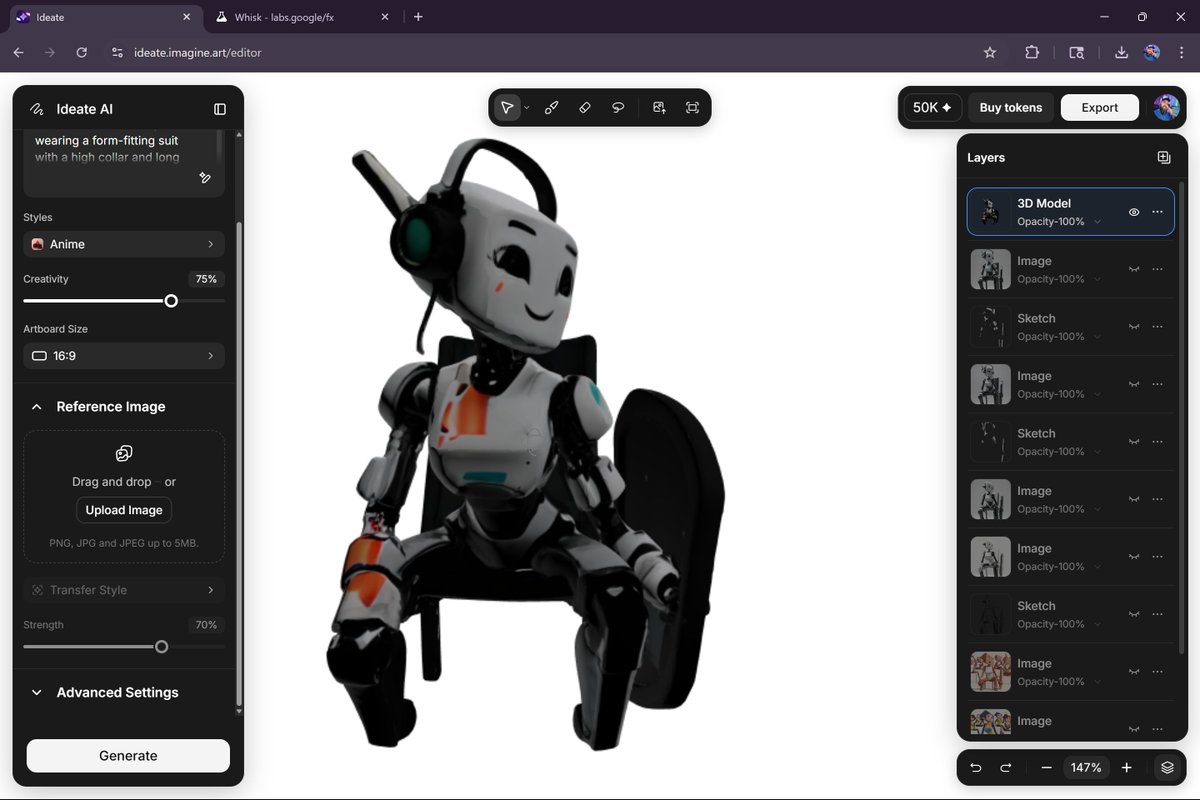Open the 3D Model layer options menu

[1156, 211]
